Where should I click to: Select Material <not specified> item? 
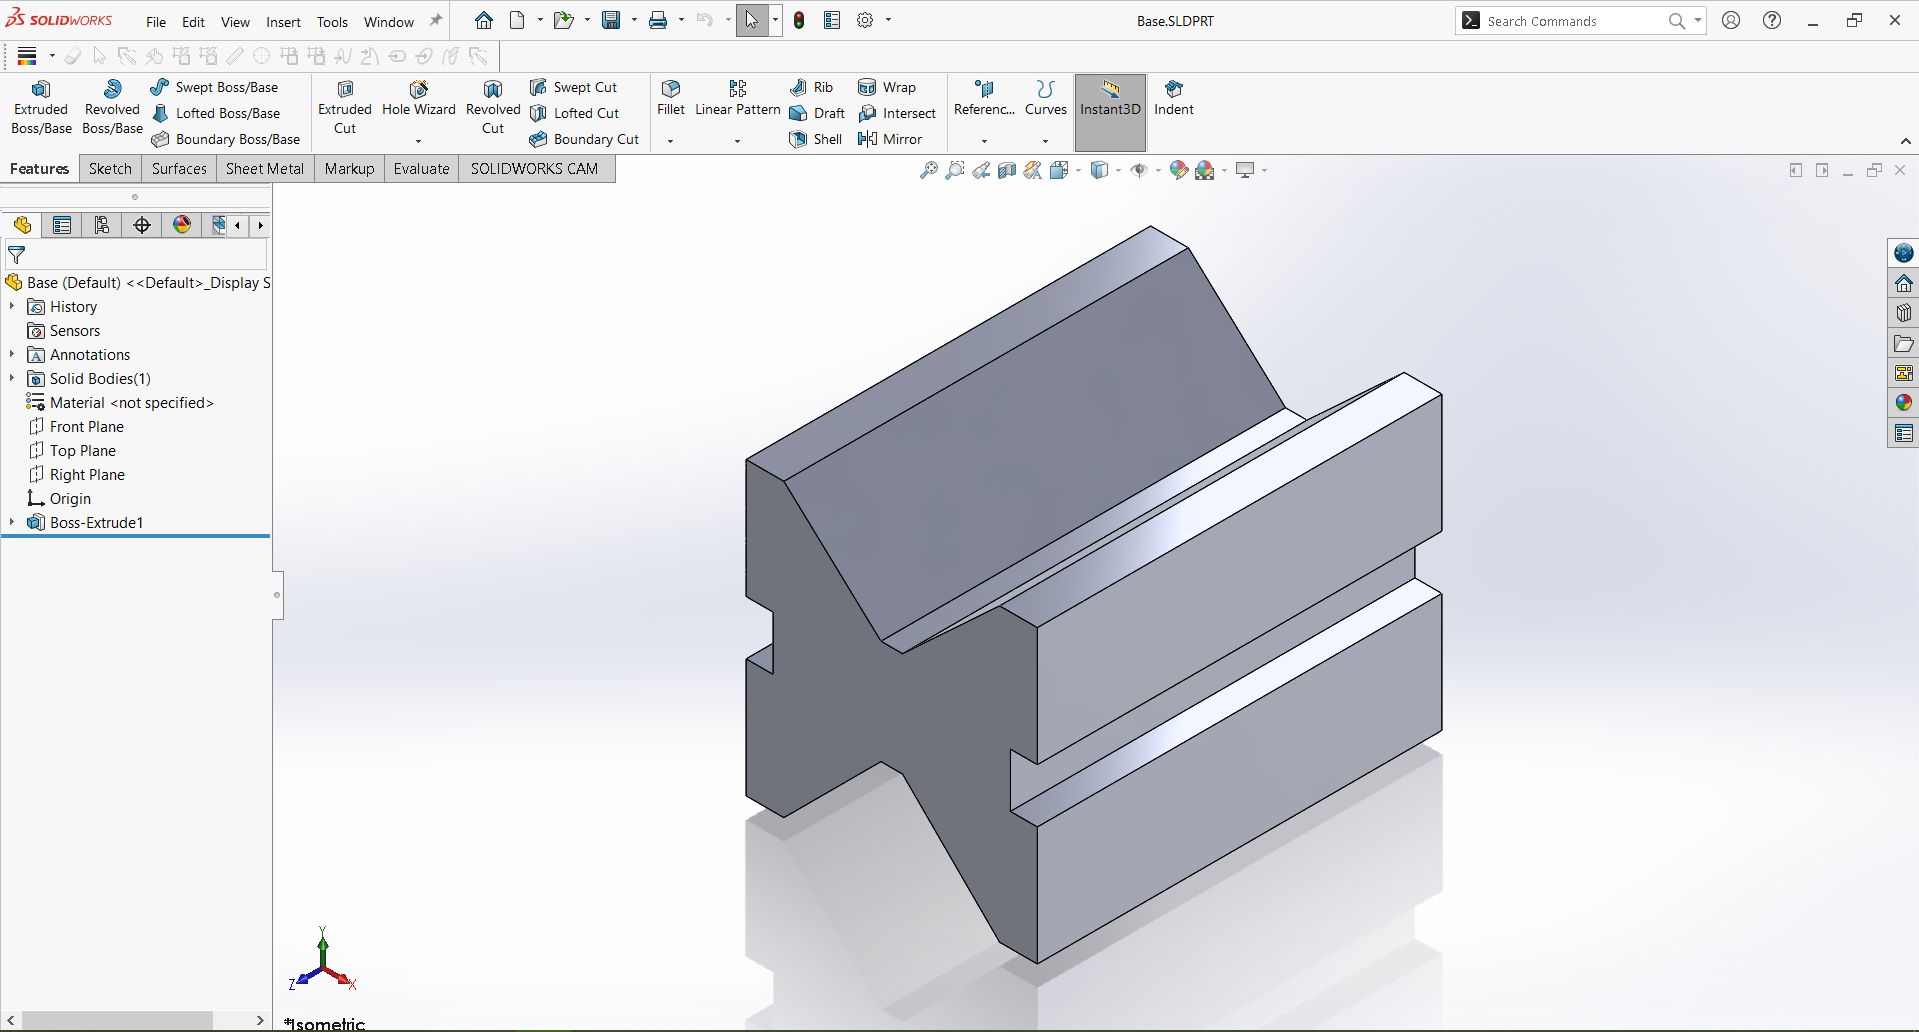[x=120, y=403]
